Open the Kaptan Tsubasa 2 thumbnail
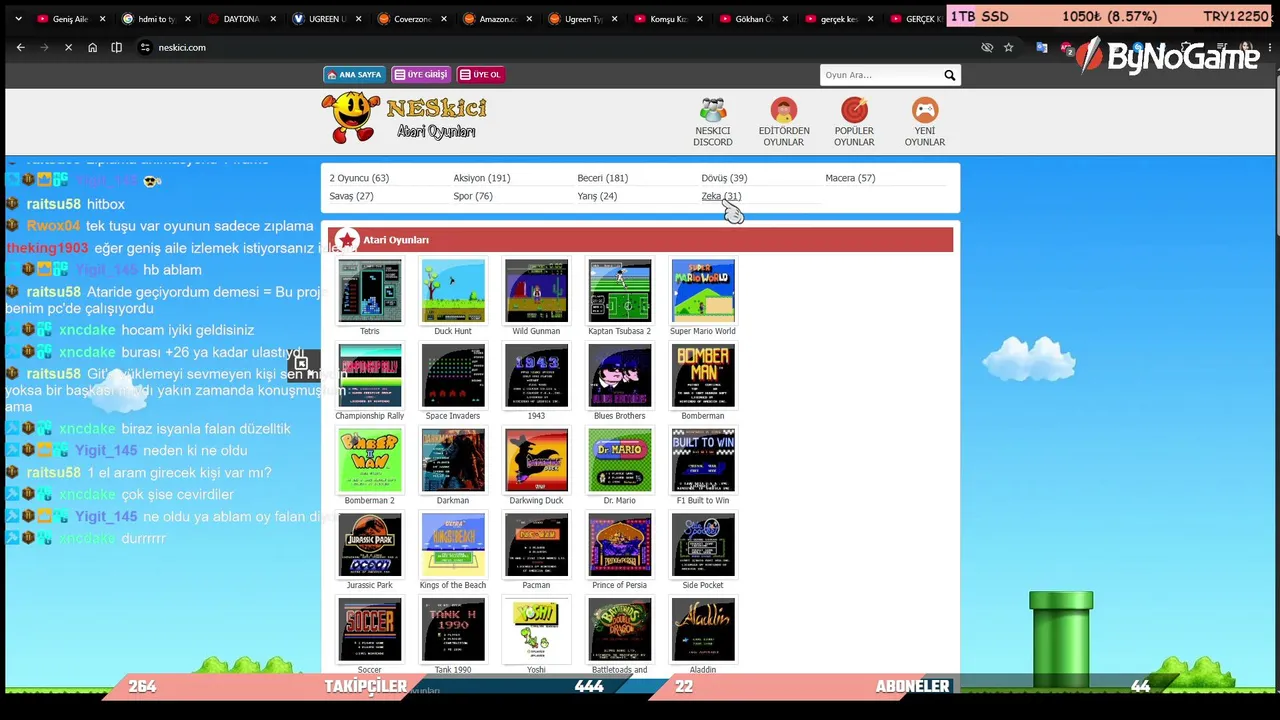The image size is (1280, 720). point(620,291)
